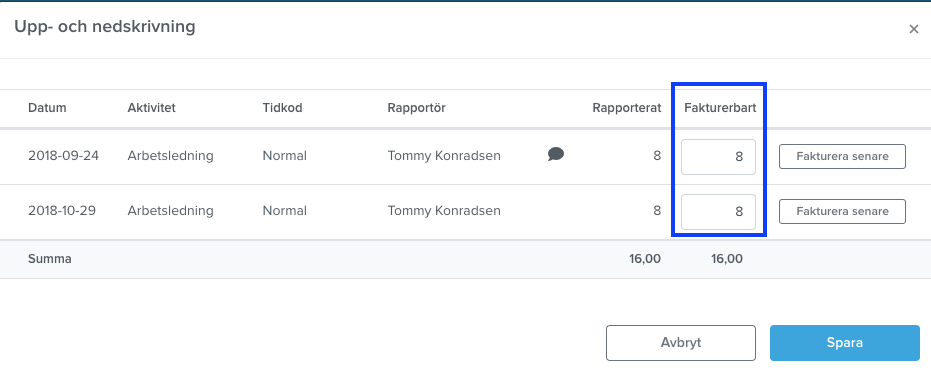Edit Fakturerbart hours for the 2018-10-29 row
This screenshot has width=931, height=376.
click(x=718, y=211)
